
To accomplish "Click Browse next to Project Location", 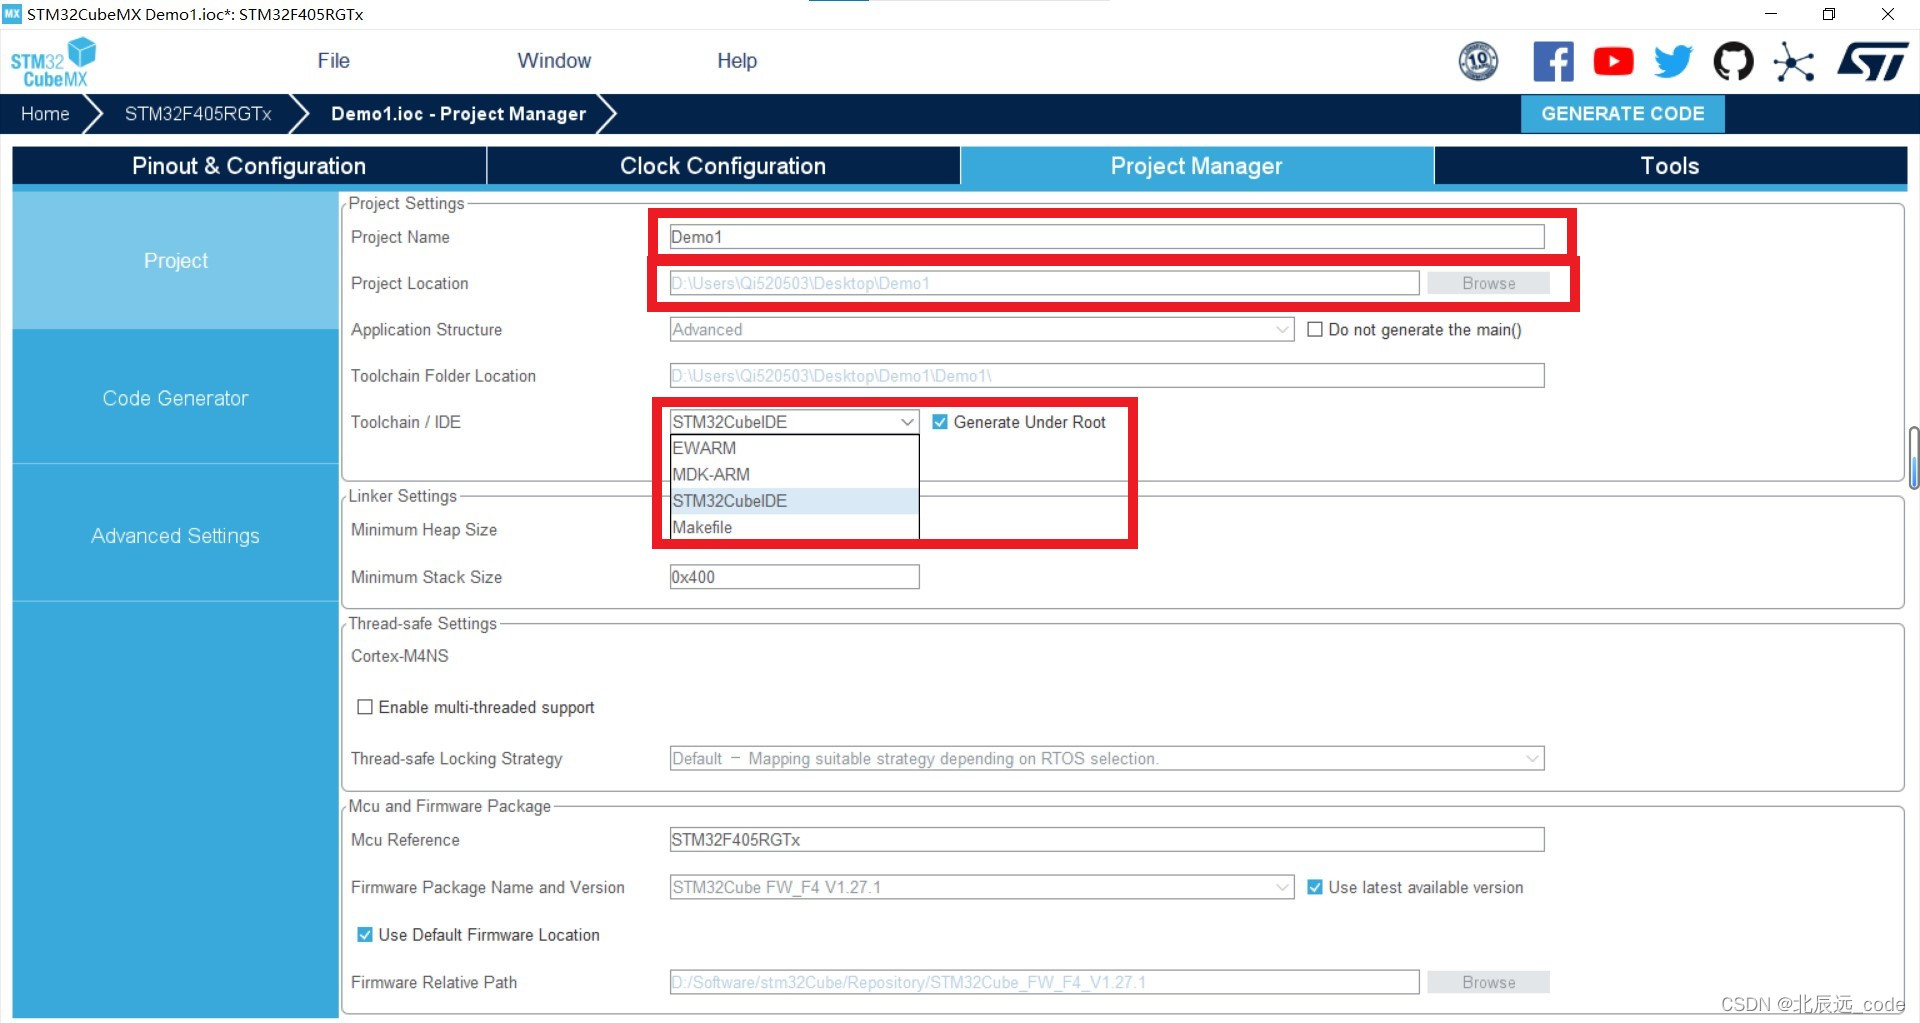I will tap(1488, 284).
